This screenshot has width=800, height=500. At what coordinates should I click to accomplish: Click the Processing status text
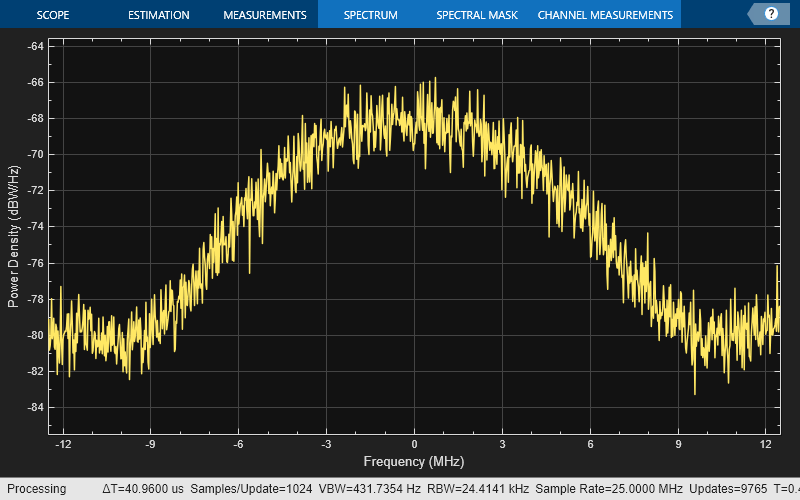[x=35, y=489]
